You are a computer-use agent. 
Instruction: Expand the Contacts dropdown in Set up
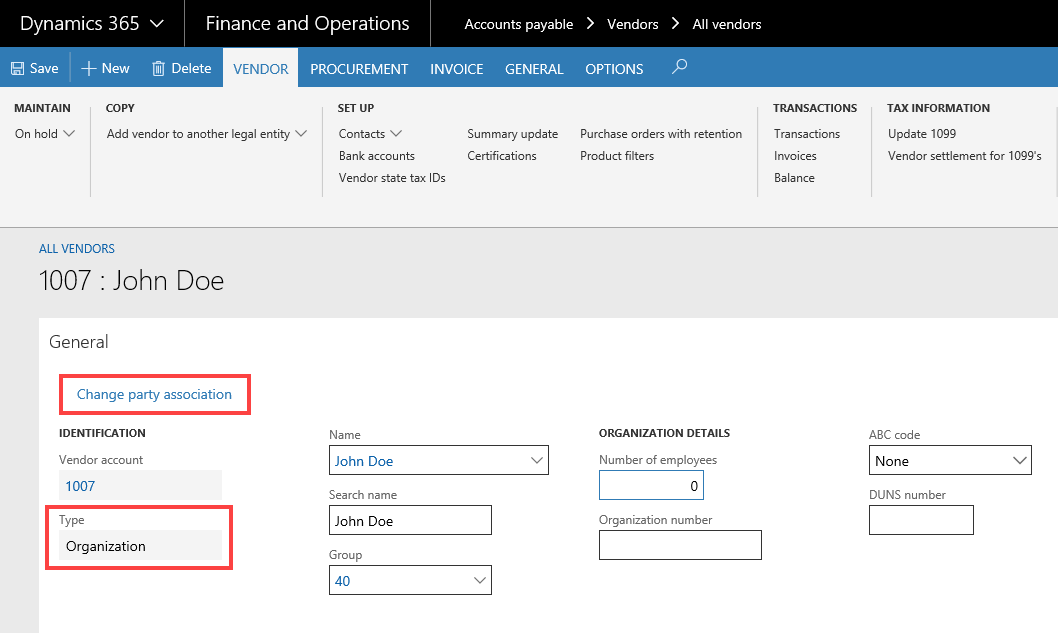click(x=396, y=134)
